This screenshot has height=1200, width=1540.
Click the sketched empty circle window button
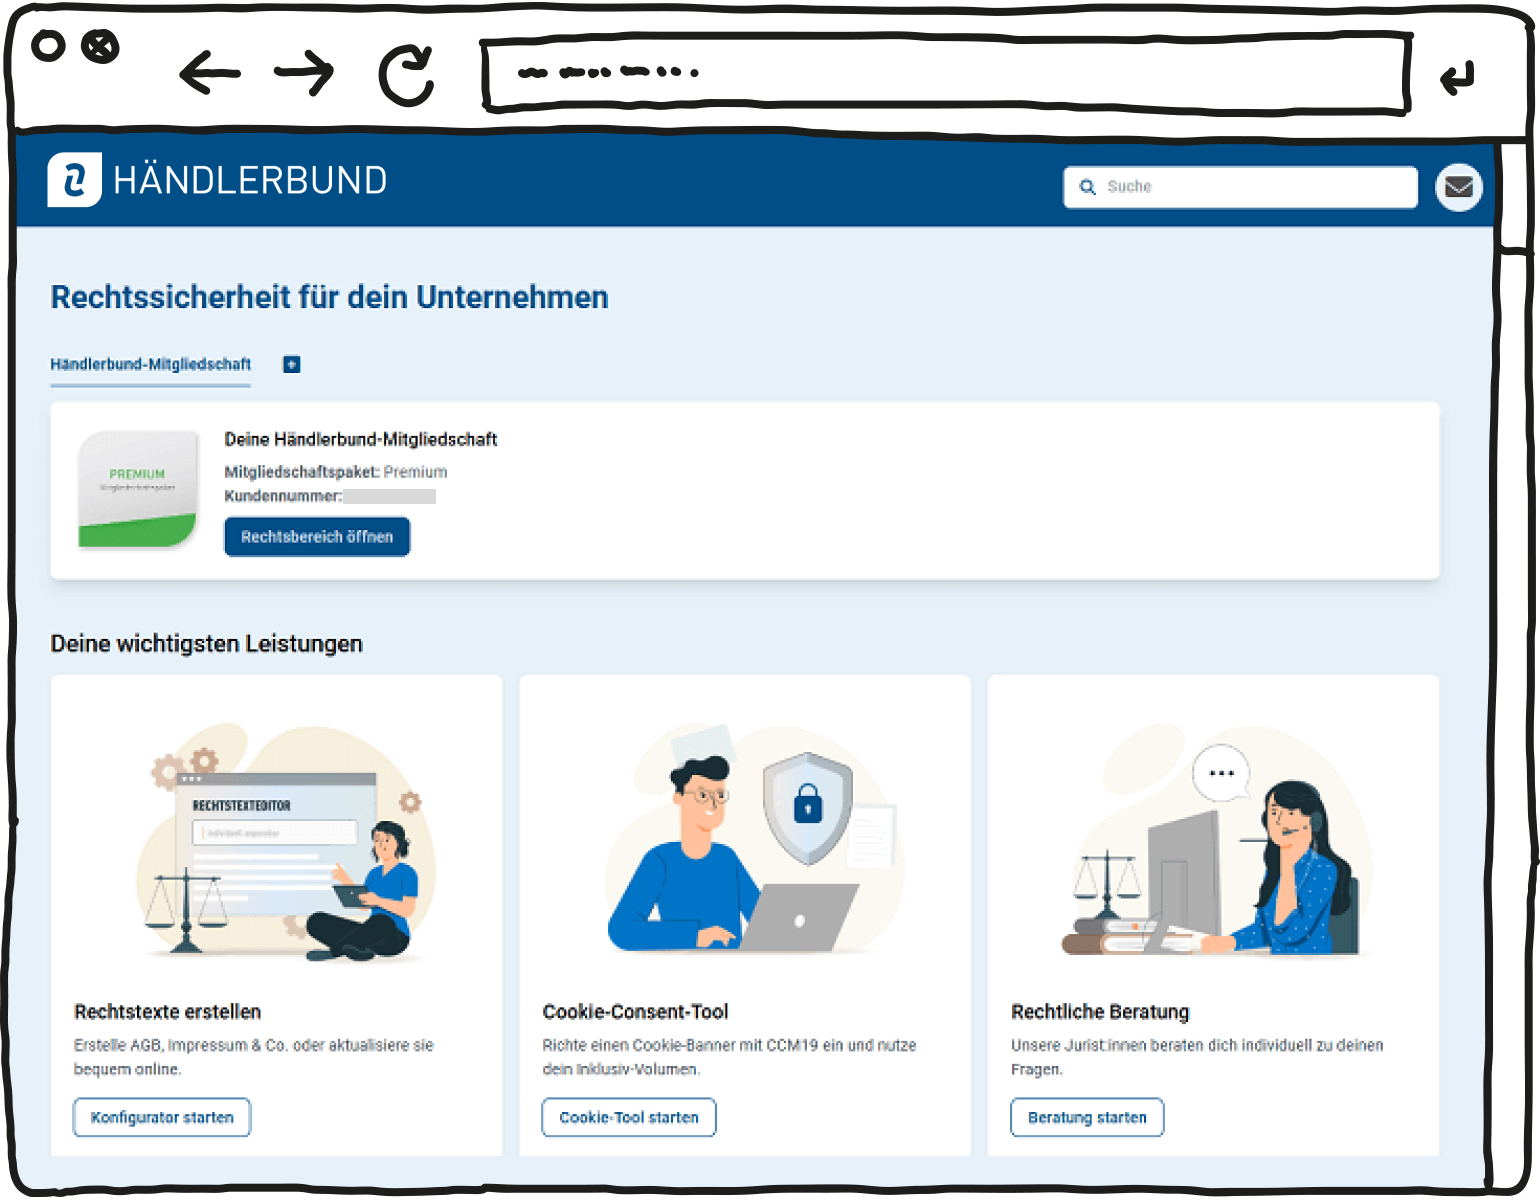point(48,46)
